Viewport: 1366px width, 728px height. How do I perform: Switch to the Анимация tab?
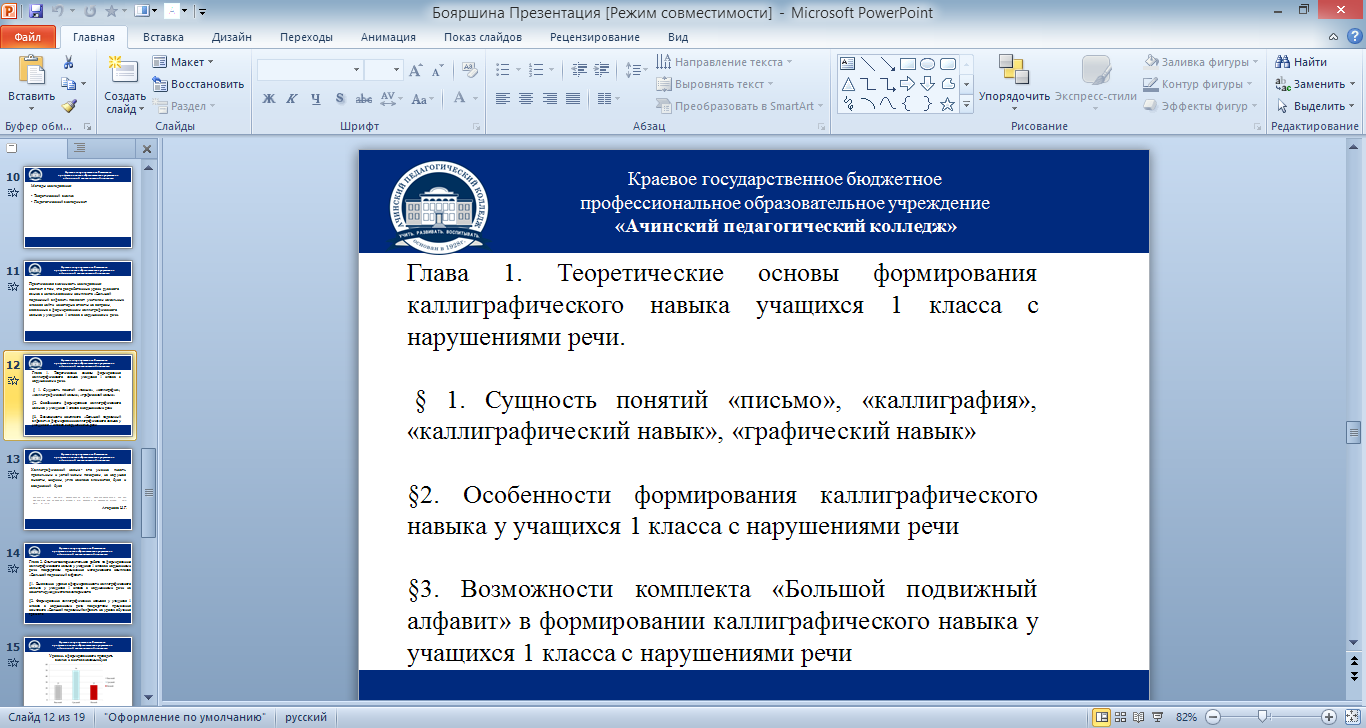[x=389, y=37]
